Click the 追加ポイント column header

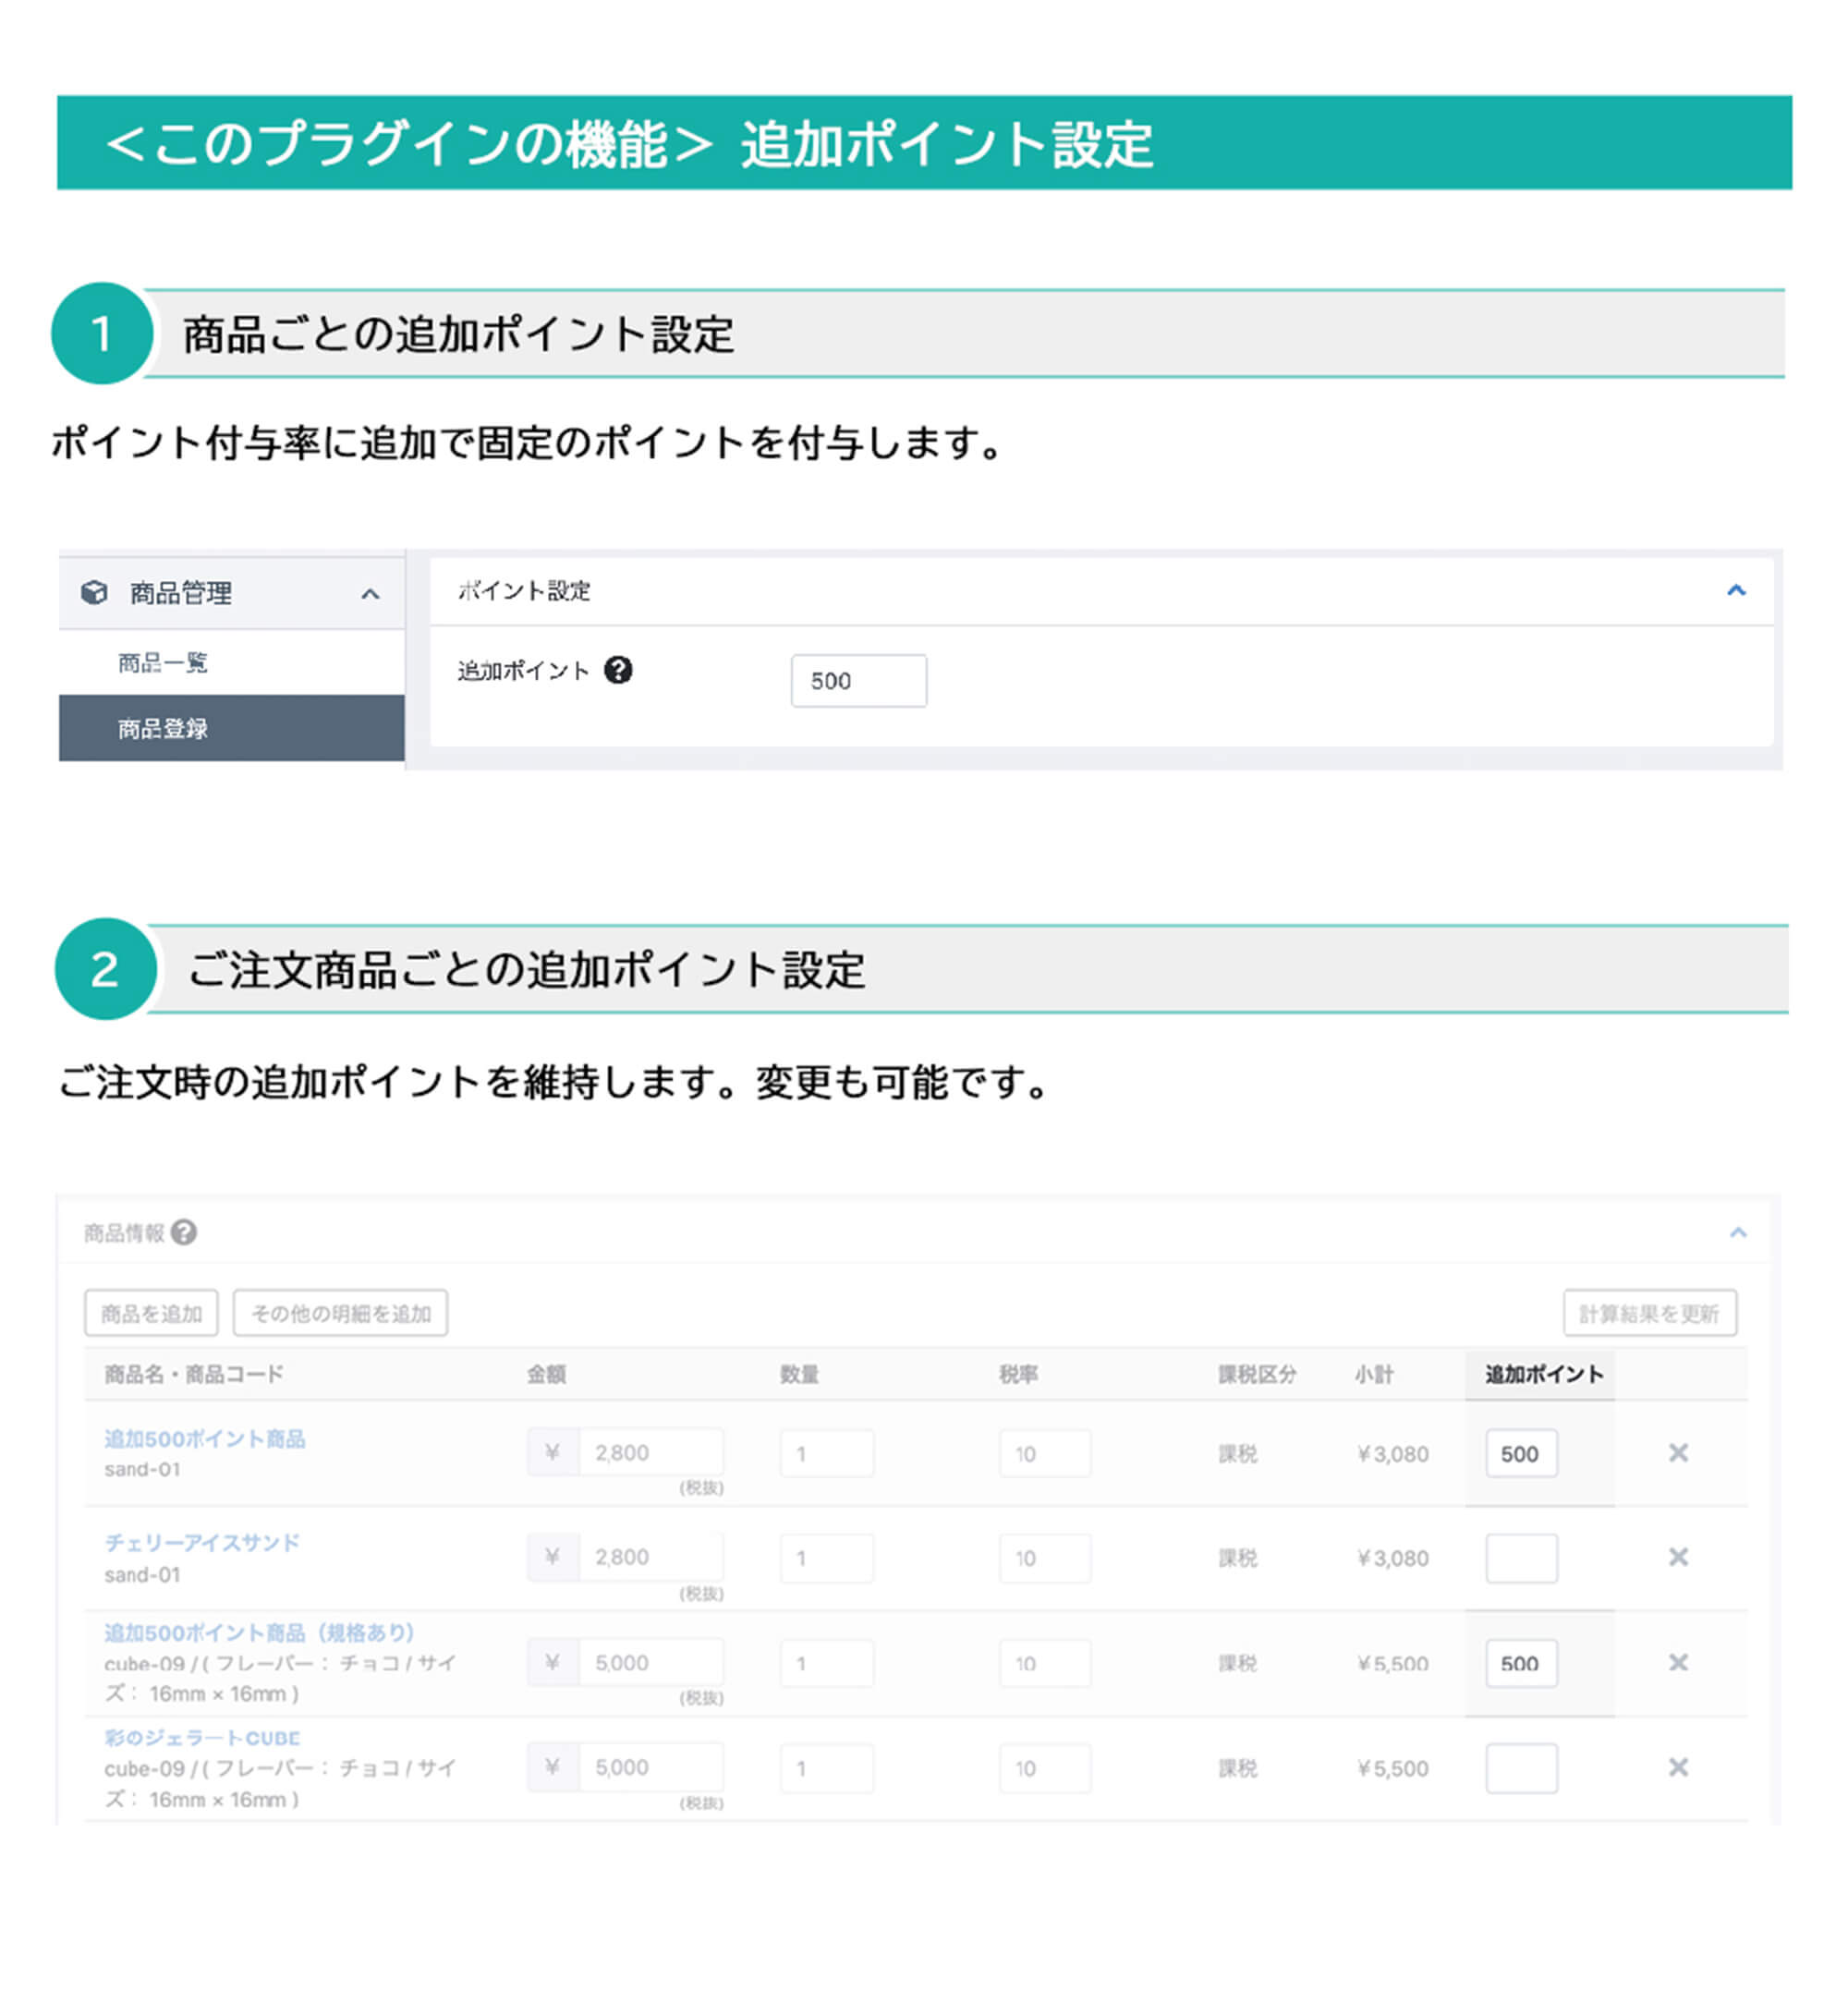coord(1544,1374)
